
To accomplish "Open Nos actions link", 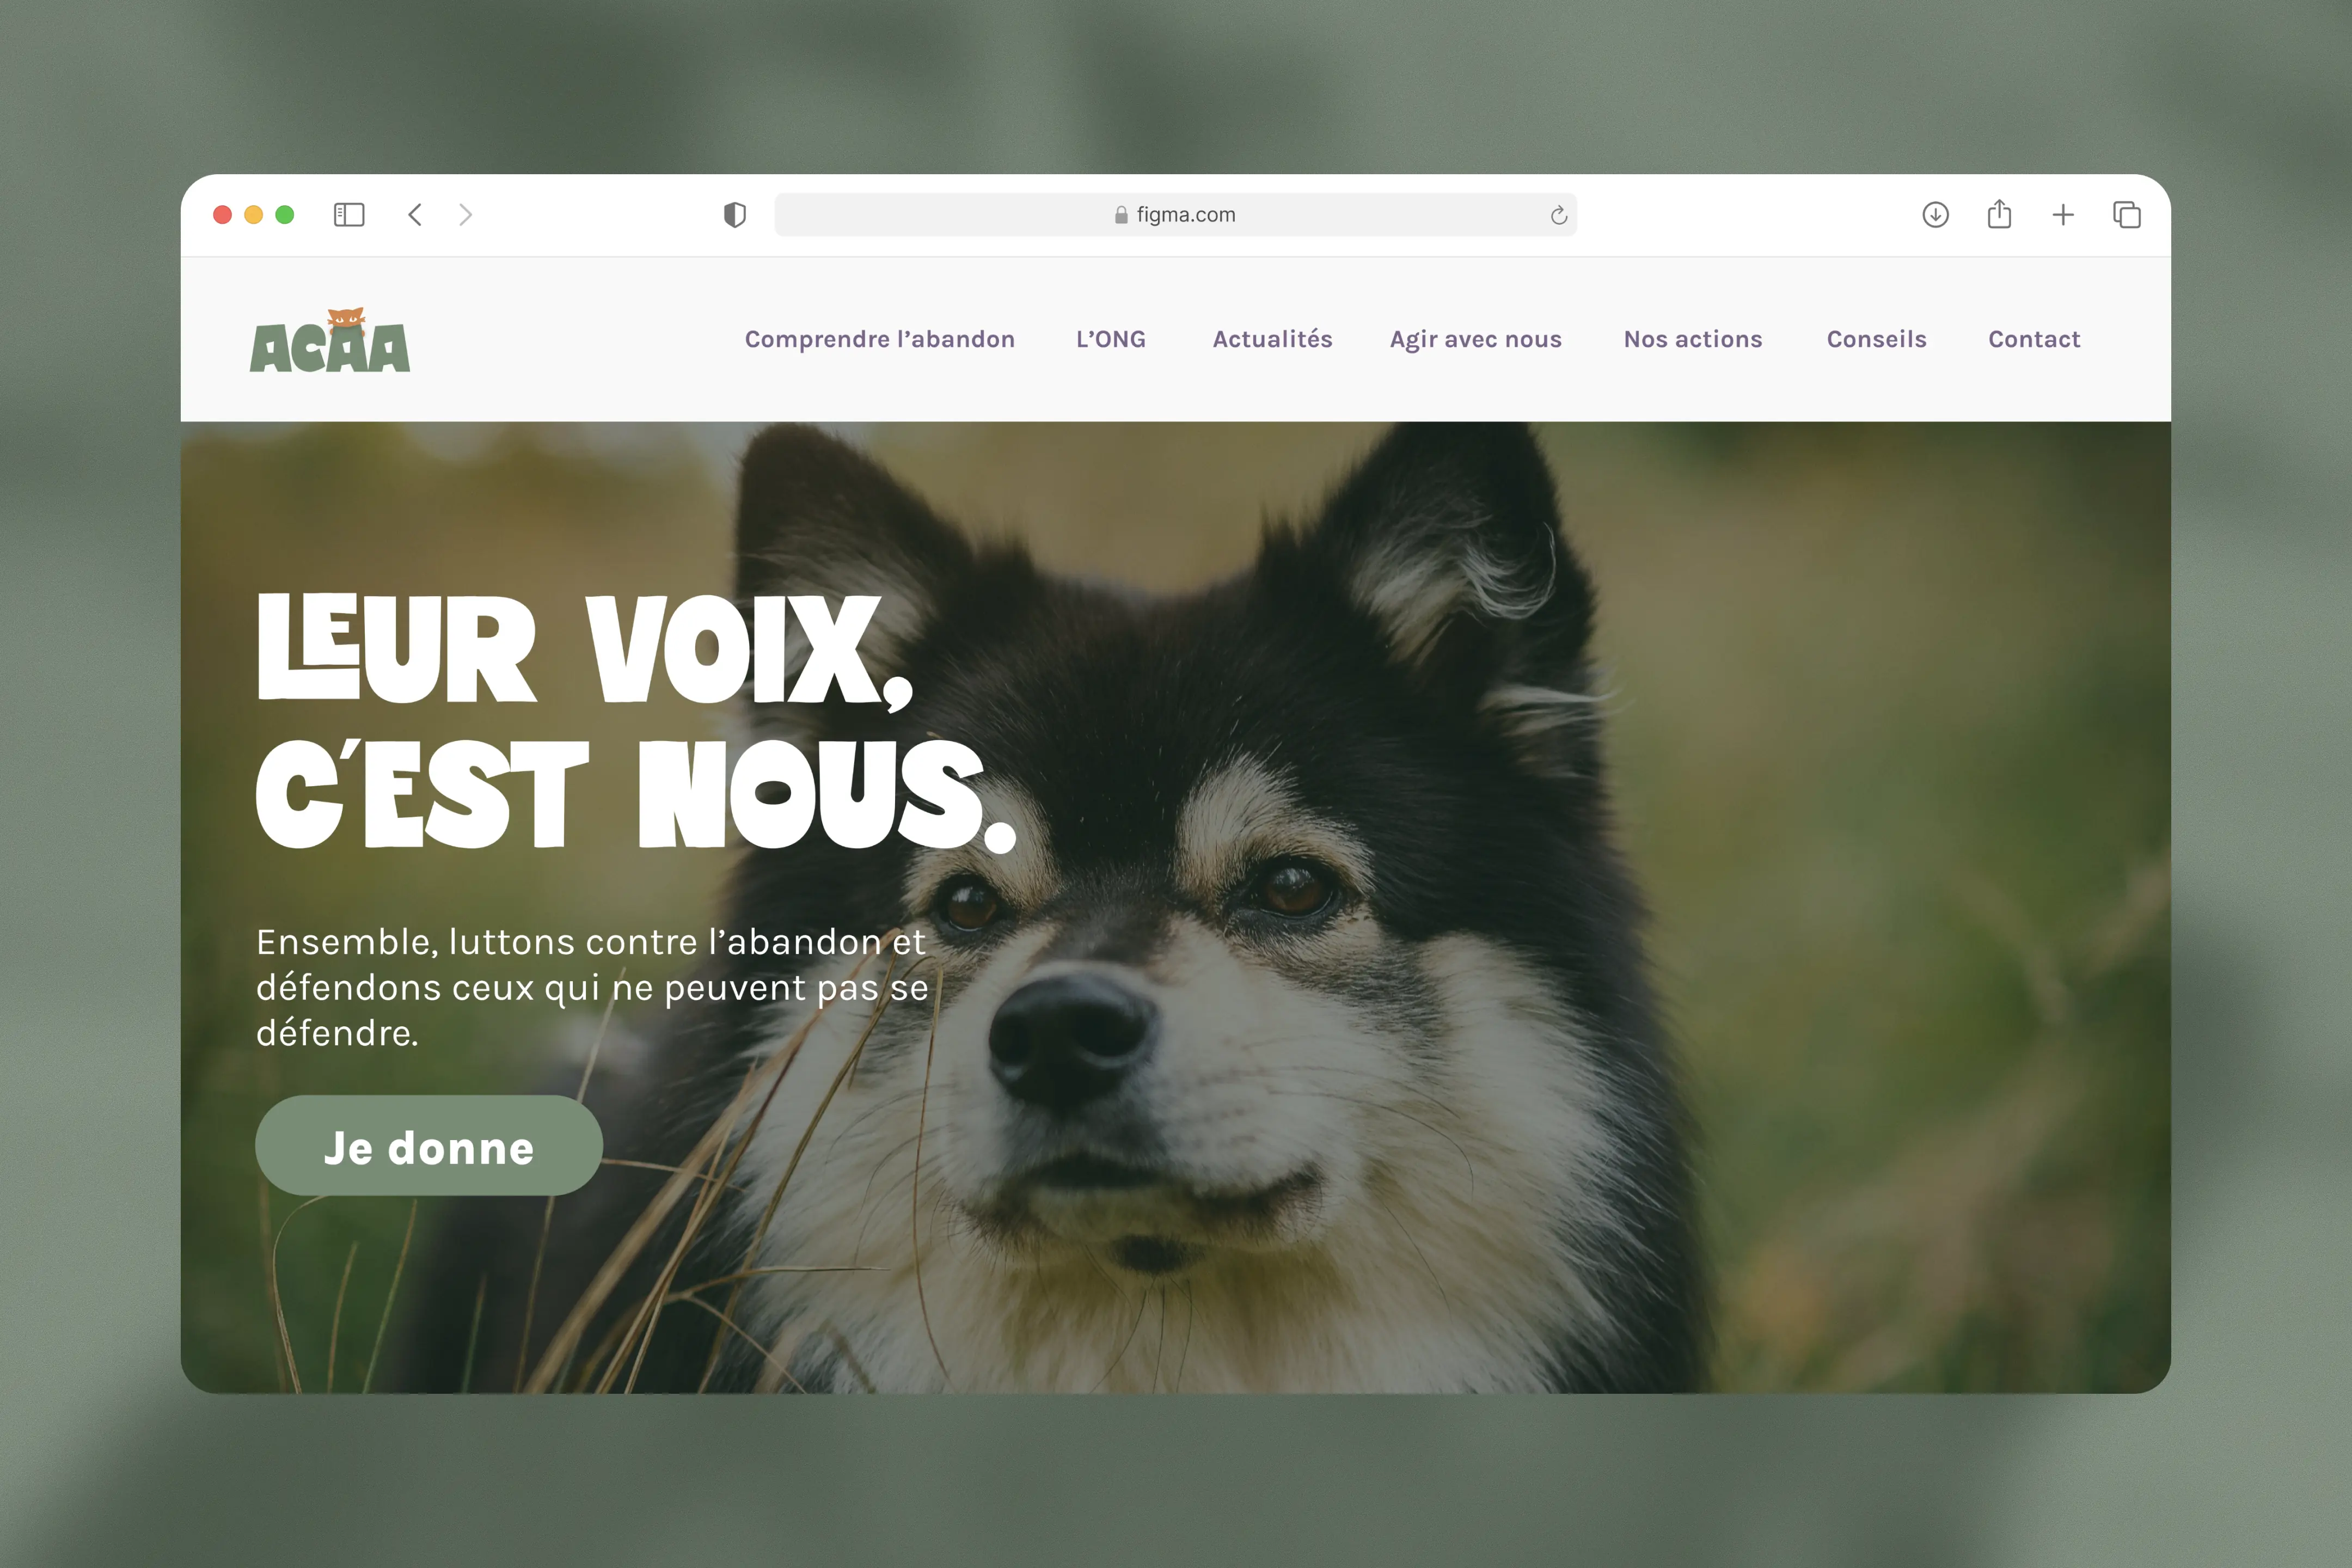I will [x=1693, y=340].
